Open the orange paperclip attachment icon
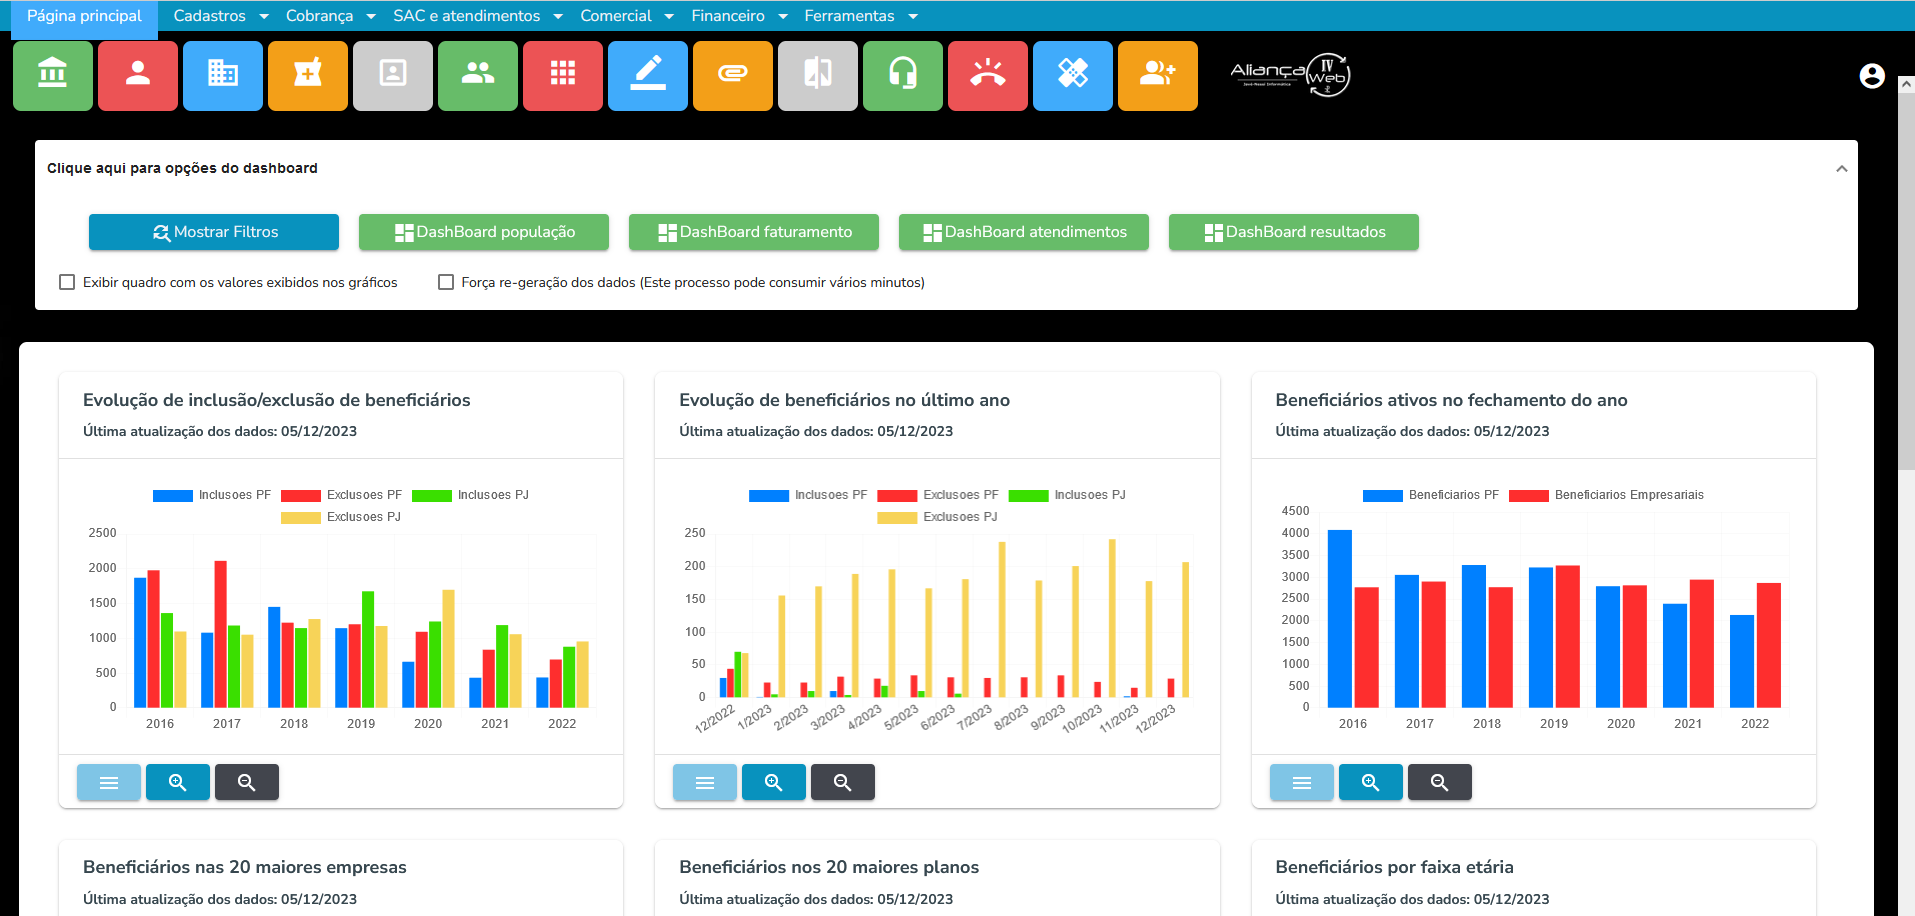The width and height of the screenshot is (1915, 916). coord(732,75)
